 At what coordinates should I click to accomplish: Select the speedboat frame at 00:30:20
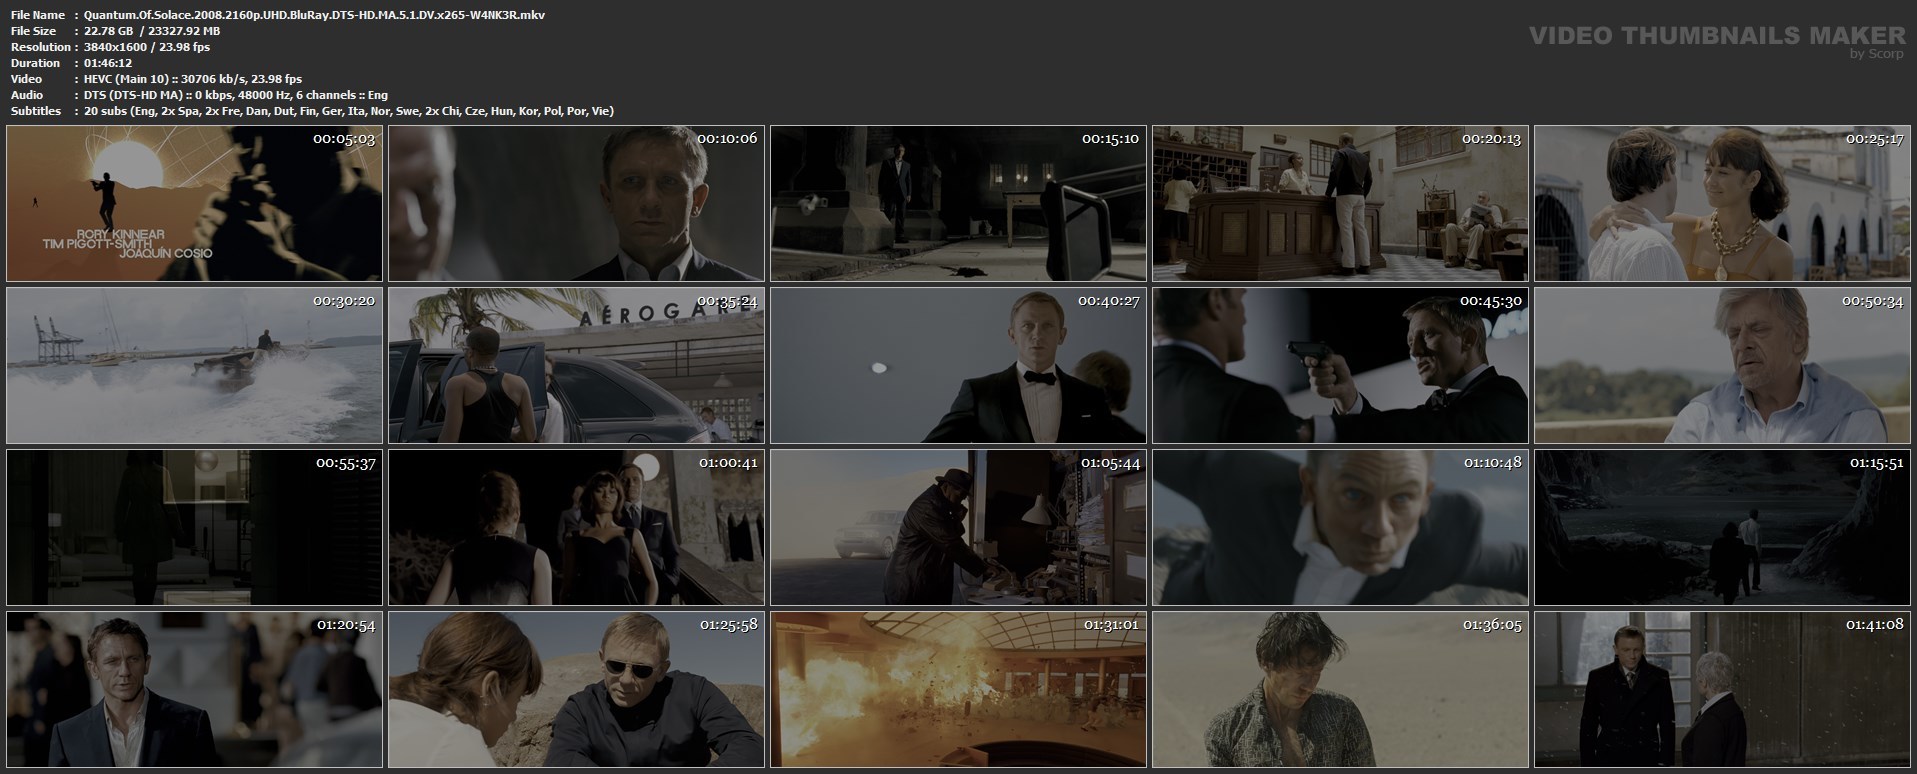point(194,365)
